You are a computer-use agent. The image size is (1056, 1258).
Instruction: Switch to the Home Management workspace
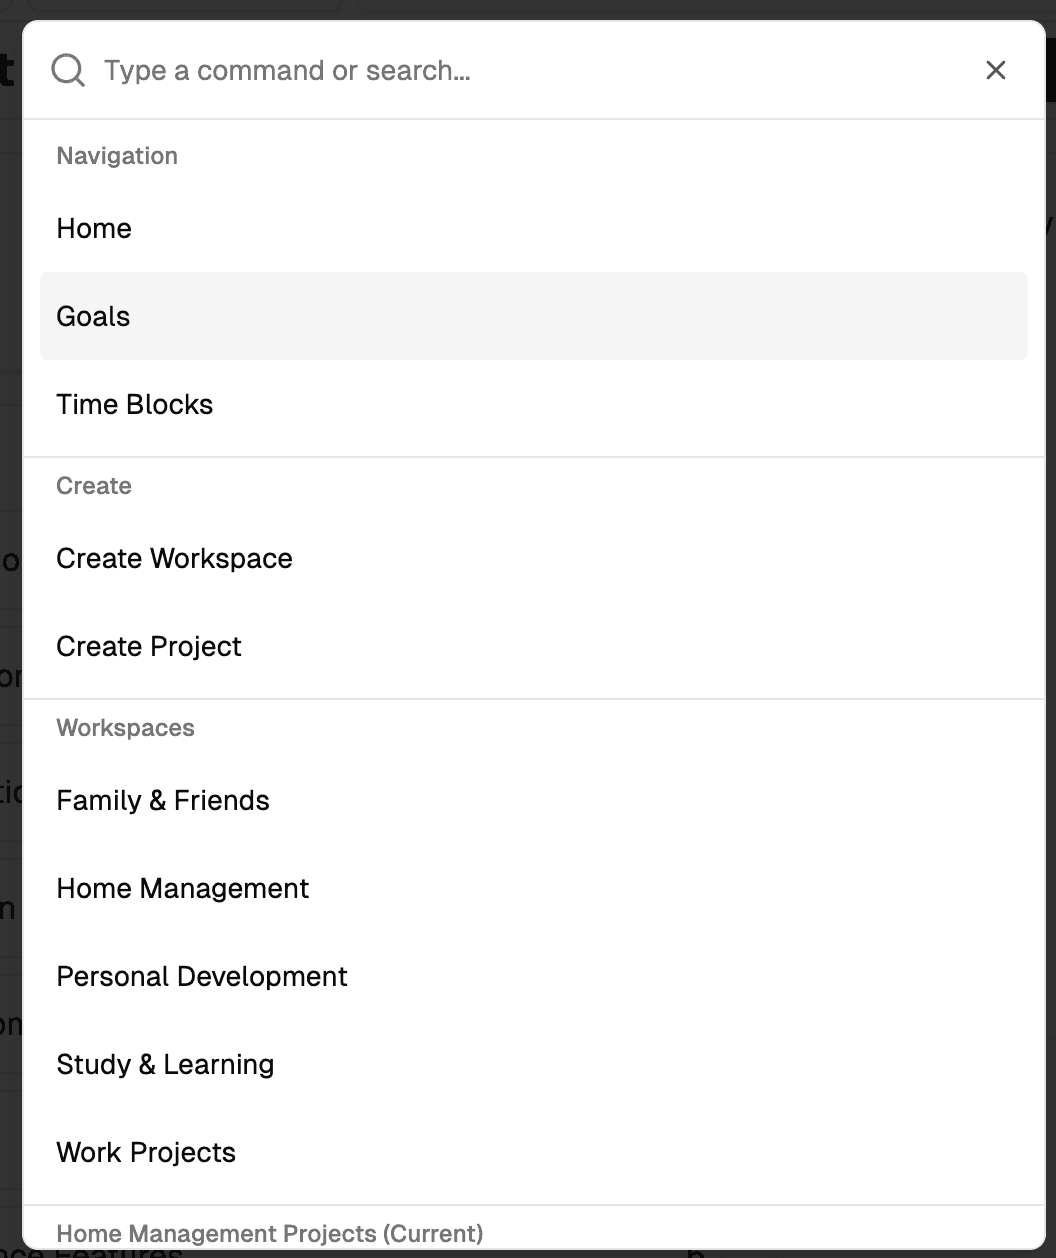click(183, 888)
